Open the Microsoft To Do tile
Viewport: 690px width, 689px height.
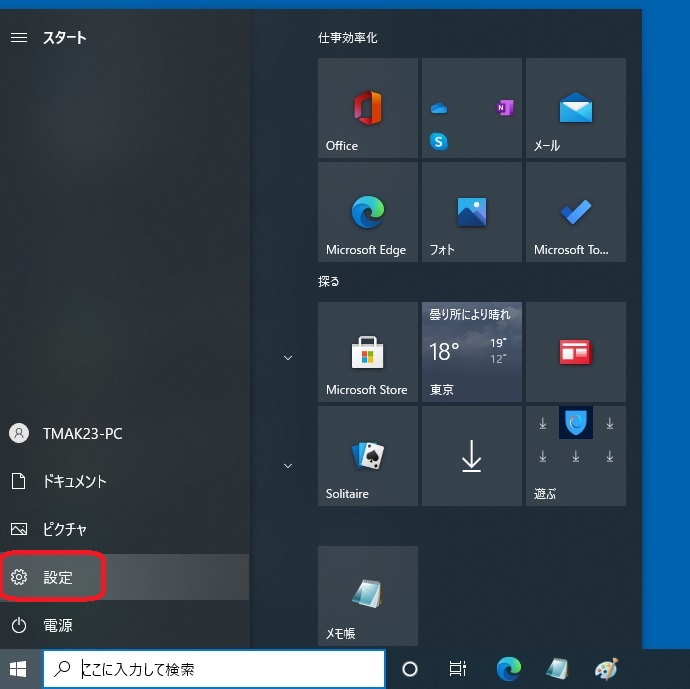coord(575,212)
